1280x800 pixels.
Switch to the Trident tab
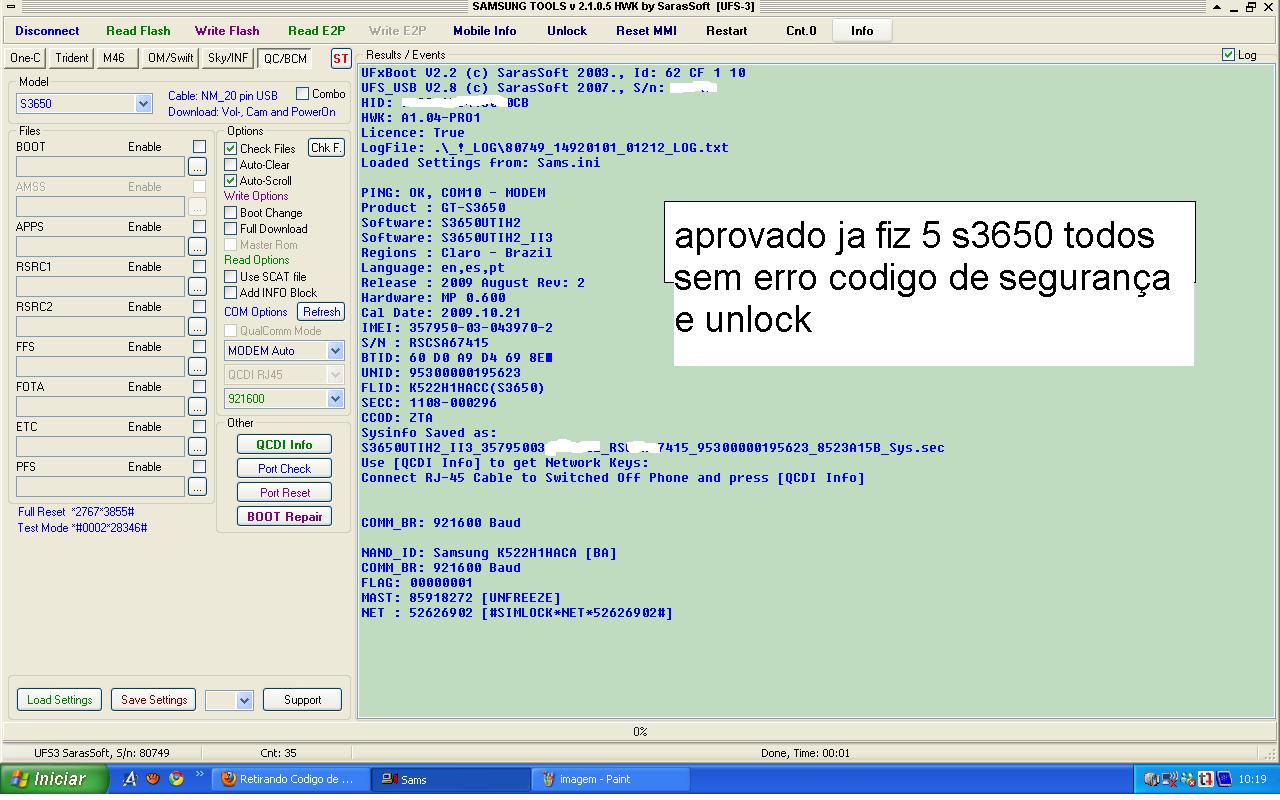point(72,58)
